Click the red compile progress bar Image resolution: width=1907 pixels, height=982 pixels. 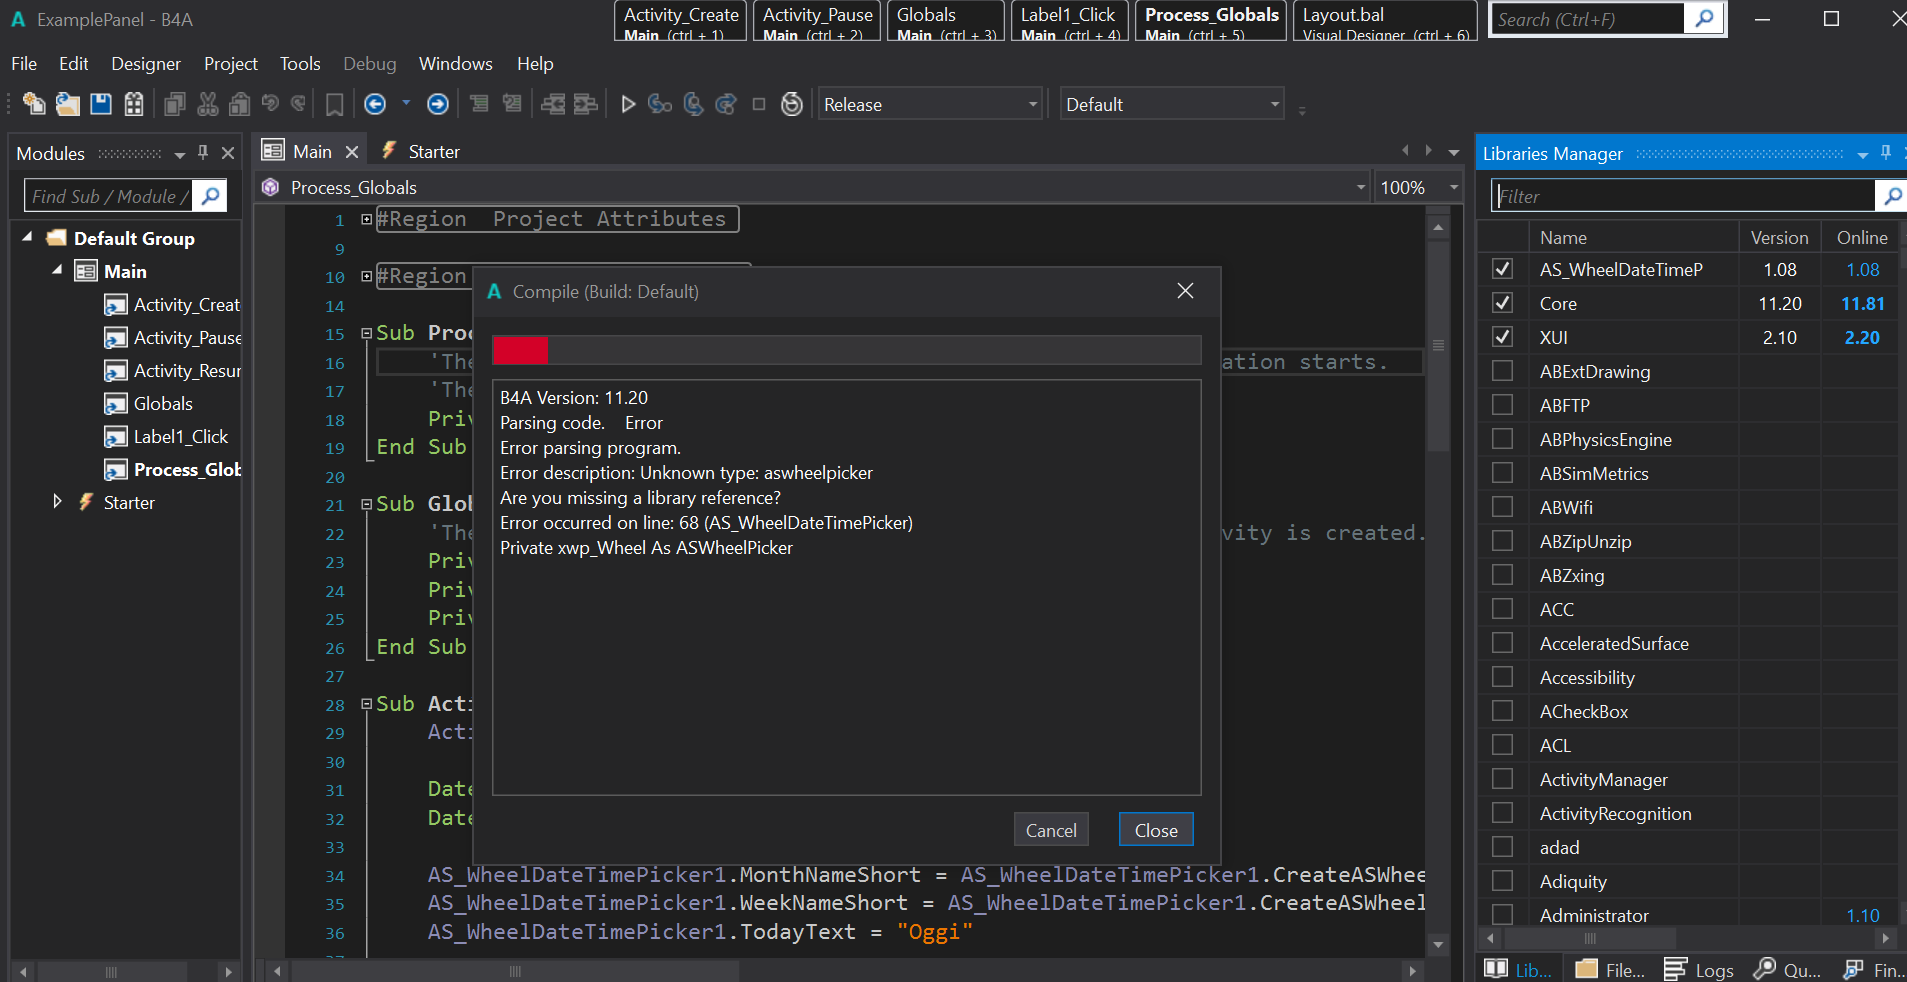click(520, 350)
